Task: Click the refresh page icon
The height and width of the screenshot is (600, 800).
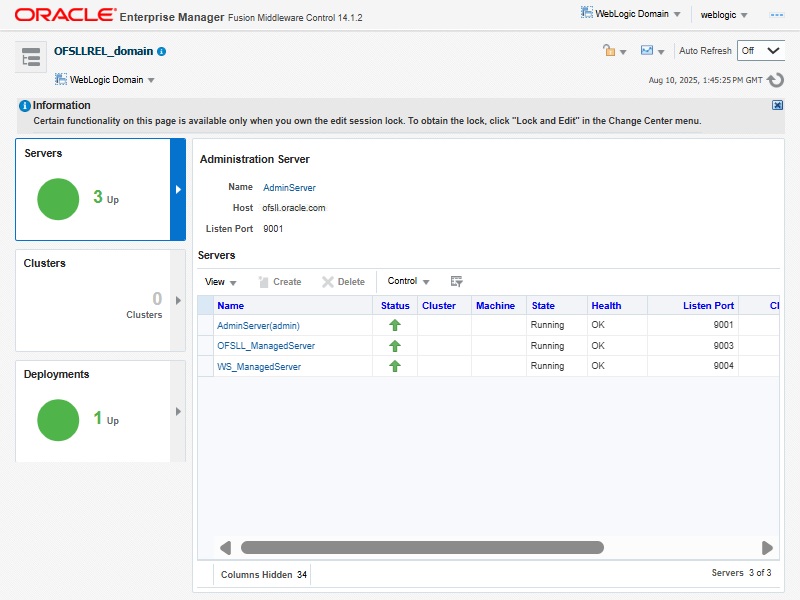Action: coord(775,79)
